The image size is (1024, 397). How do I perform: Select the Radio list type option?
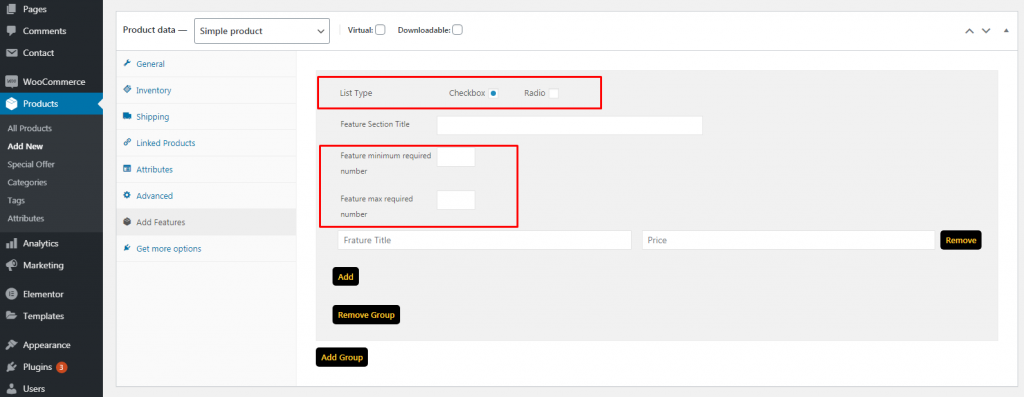coord(554,93)
